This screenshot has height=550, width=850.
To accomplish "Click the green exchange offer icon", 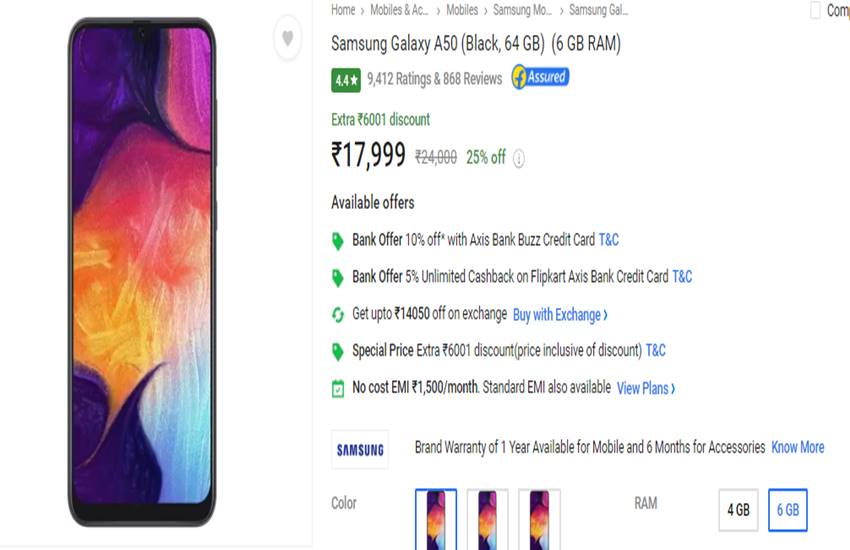I will 338,314.
